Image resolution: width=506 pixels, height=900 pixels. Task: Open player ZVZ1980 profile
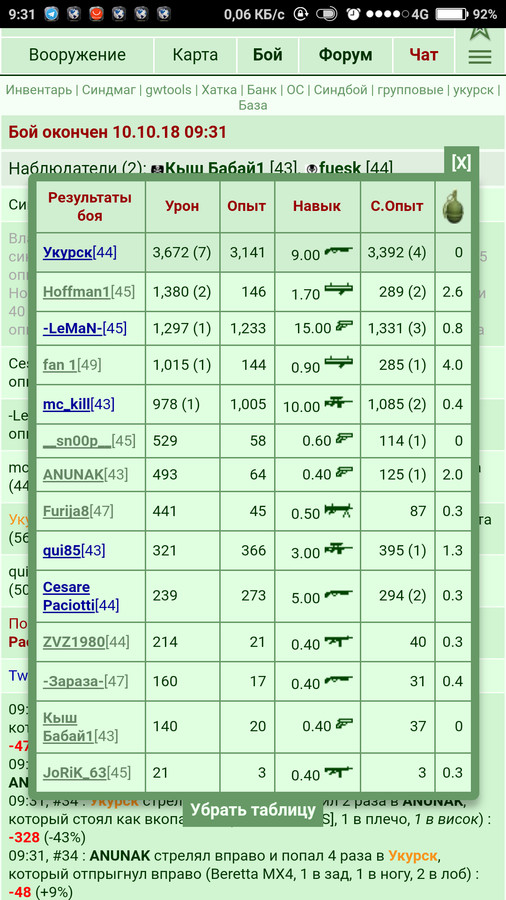pos(74,641)
